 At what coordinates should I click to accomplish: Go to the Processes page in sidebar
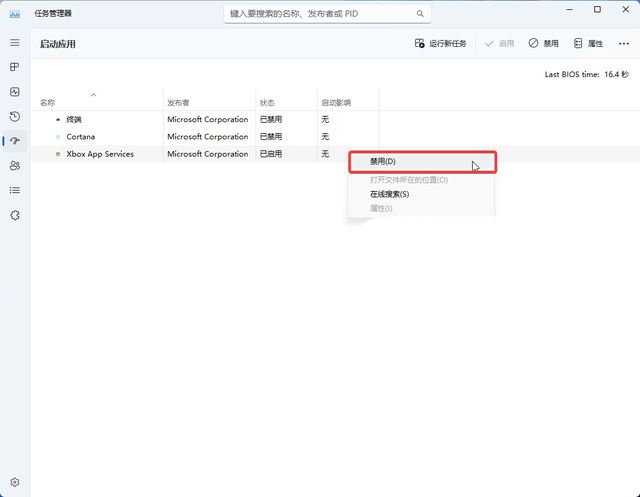tap(14, 67)
